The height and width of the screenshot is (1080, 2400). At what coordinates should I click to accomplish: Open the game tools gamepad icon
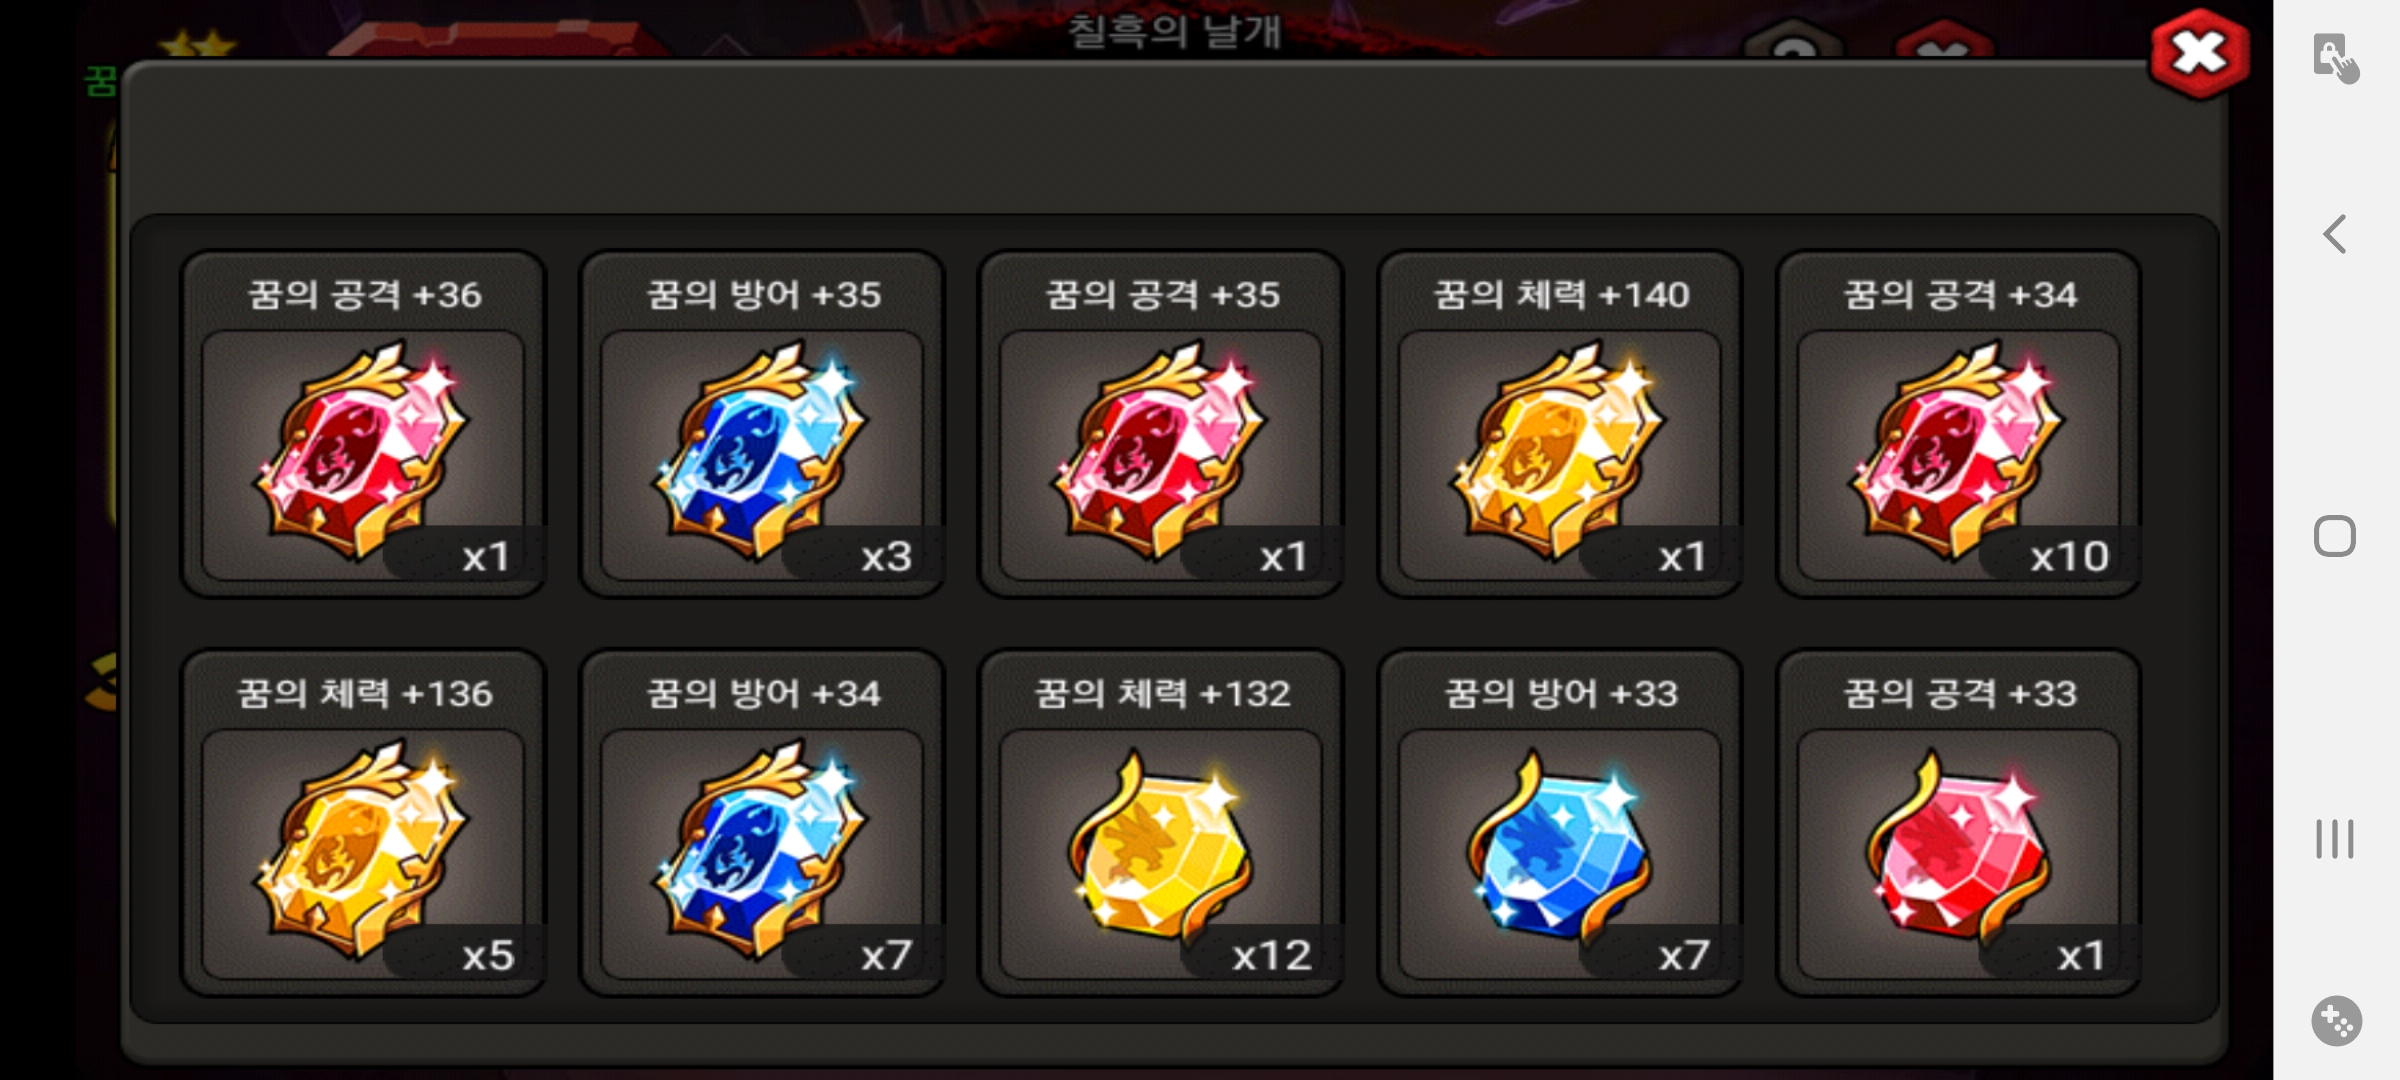pos(2336,1021)
